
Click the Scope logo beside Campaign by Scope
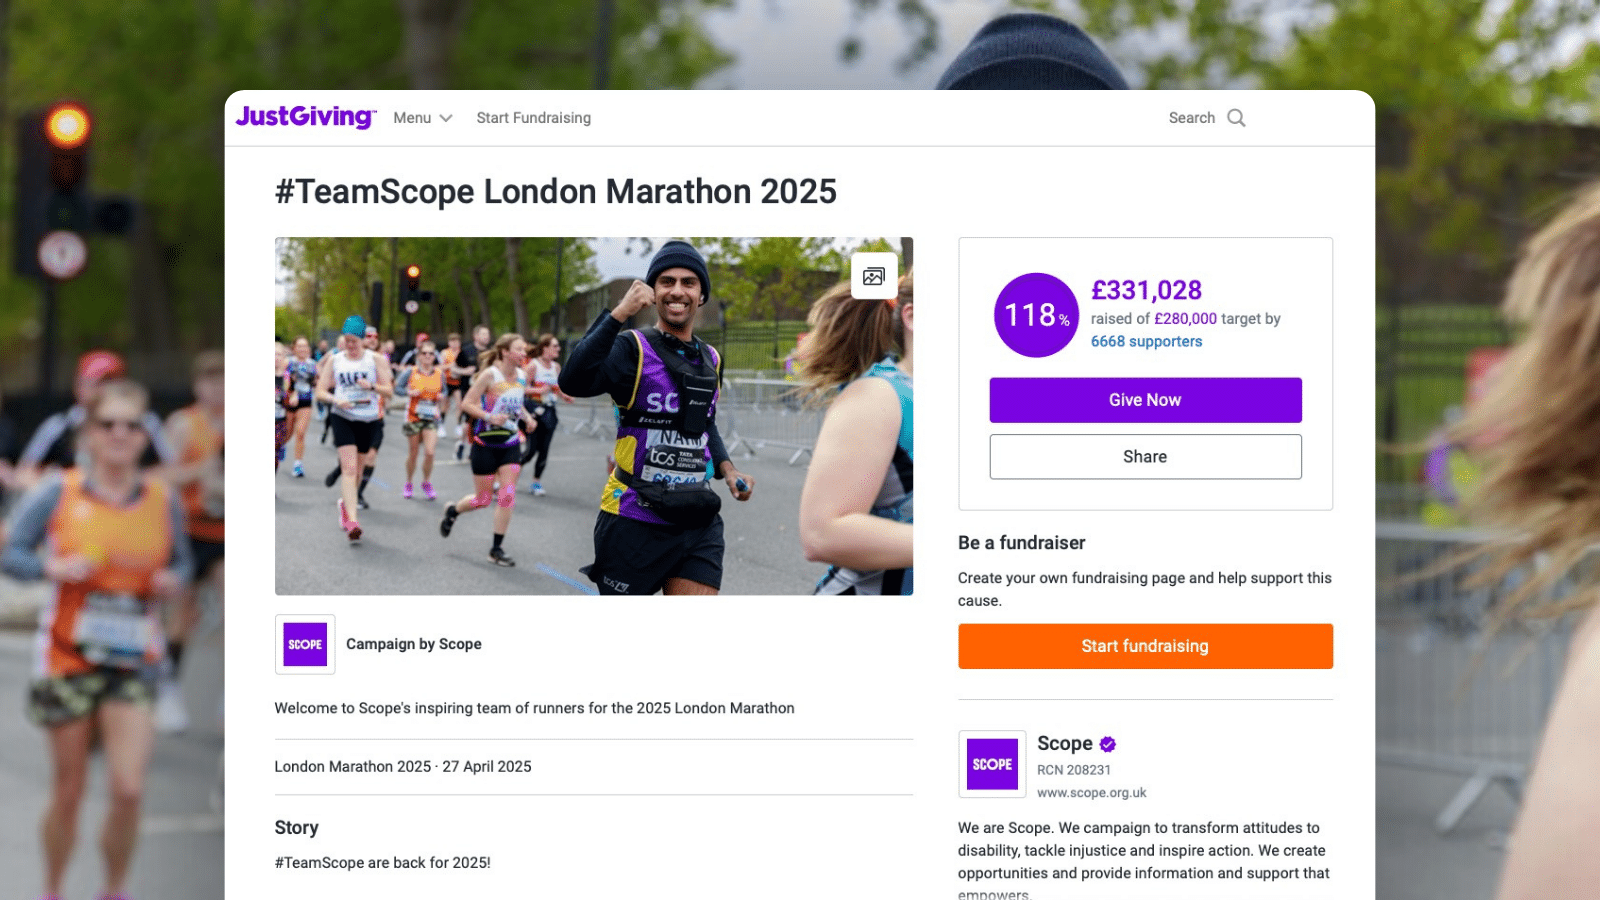point(305,644)
